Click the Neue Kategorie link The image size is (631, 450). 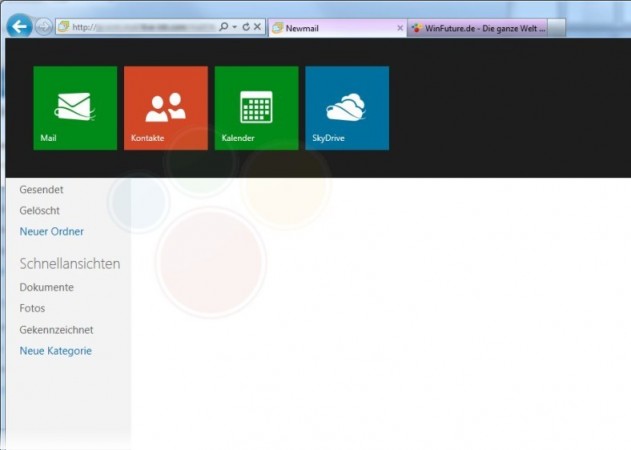(55, 351)
